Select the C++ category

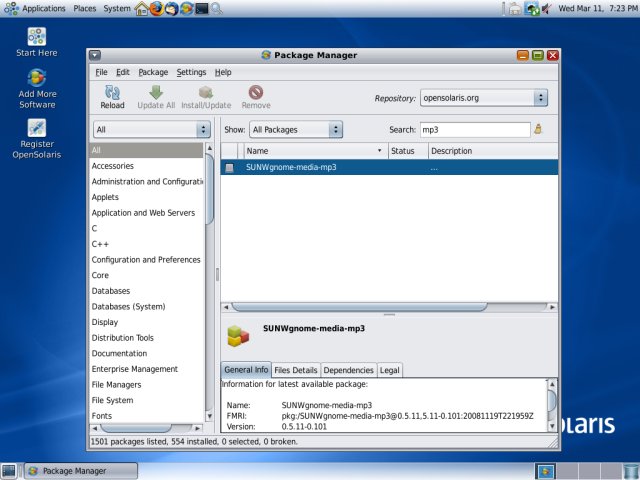(x=146, y=244)
